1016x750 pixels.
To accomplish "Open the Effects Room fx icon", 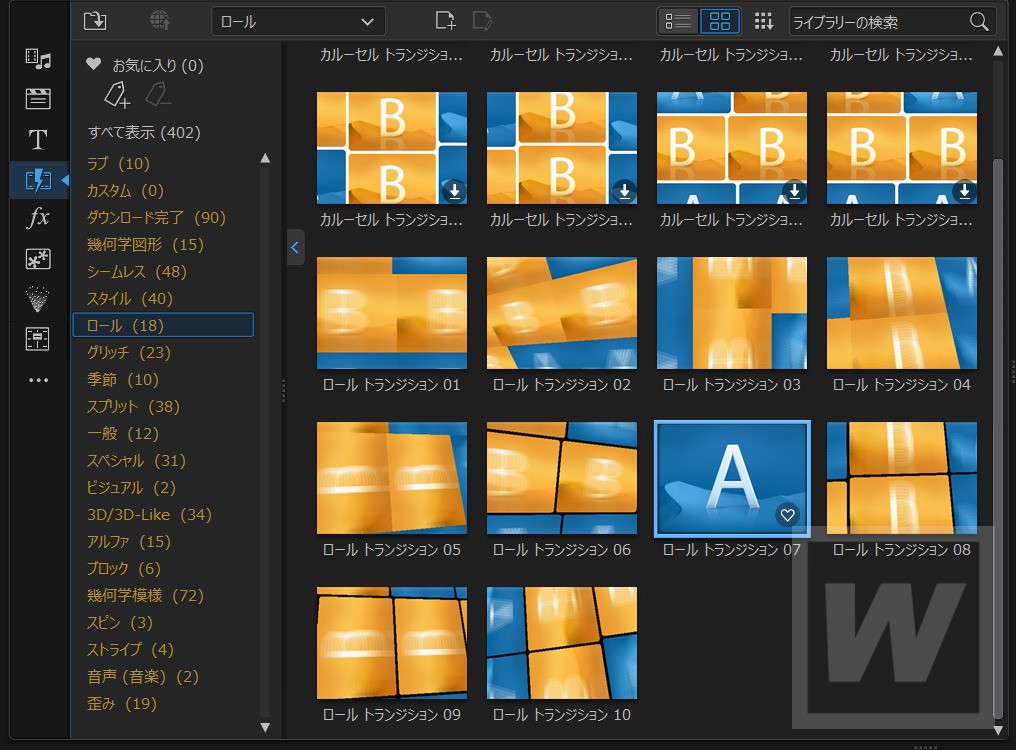I will 38,217.
